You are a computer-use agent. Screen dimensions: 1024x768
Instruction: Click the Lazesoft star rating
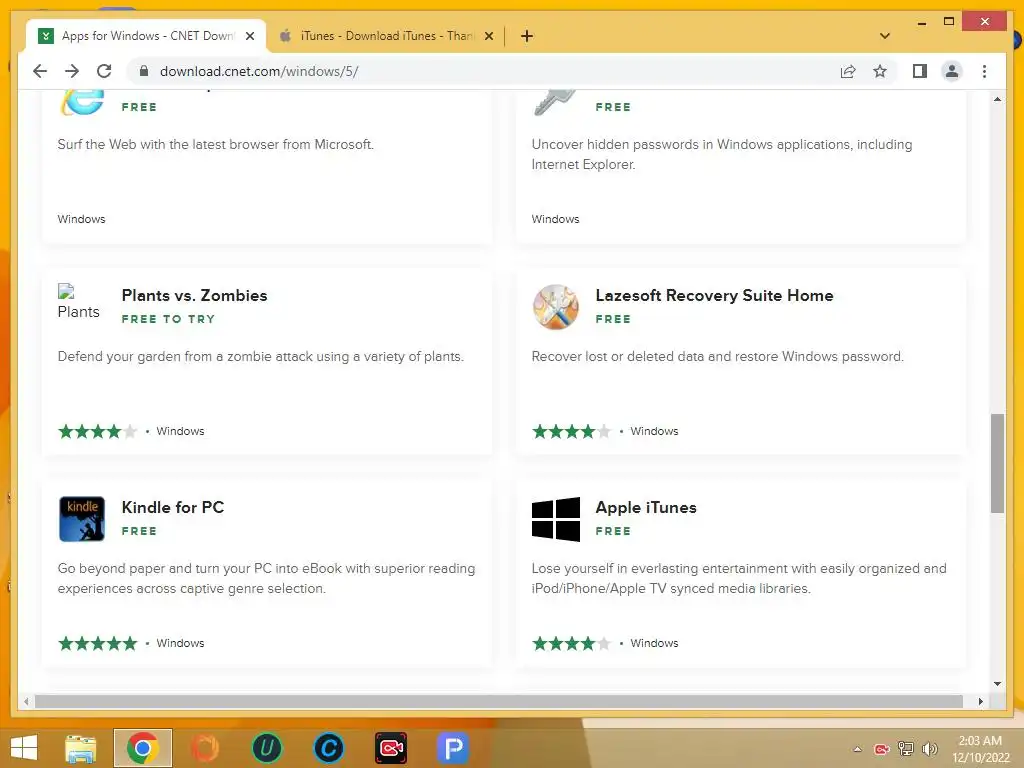[x=571, y=431]
